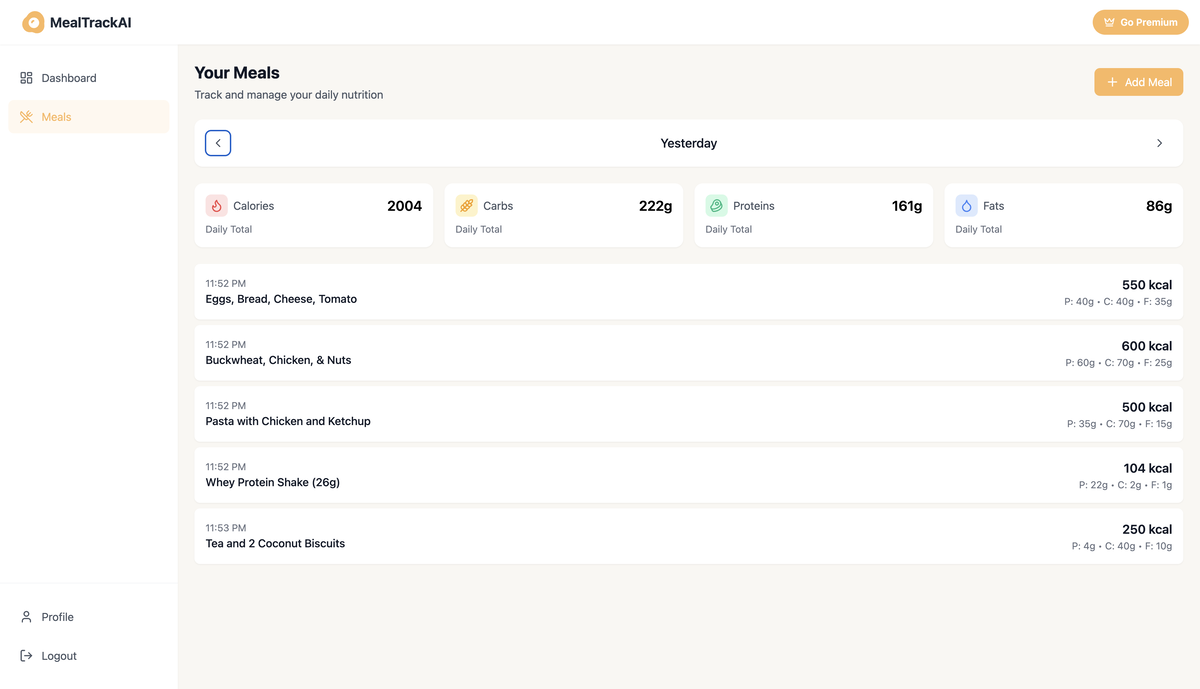Click the droplet Fats icon
This screenshot has width=1200, height=689.
[966, 206]
